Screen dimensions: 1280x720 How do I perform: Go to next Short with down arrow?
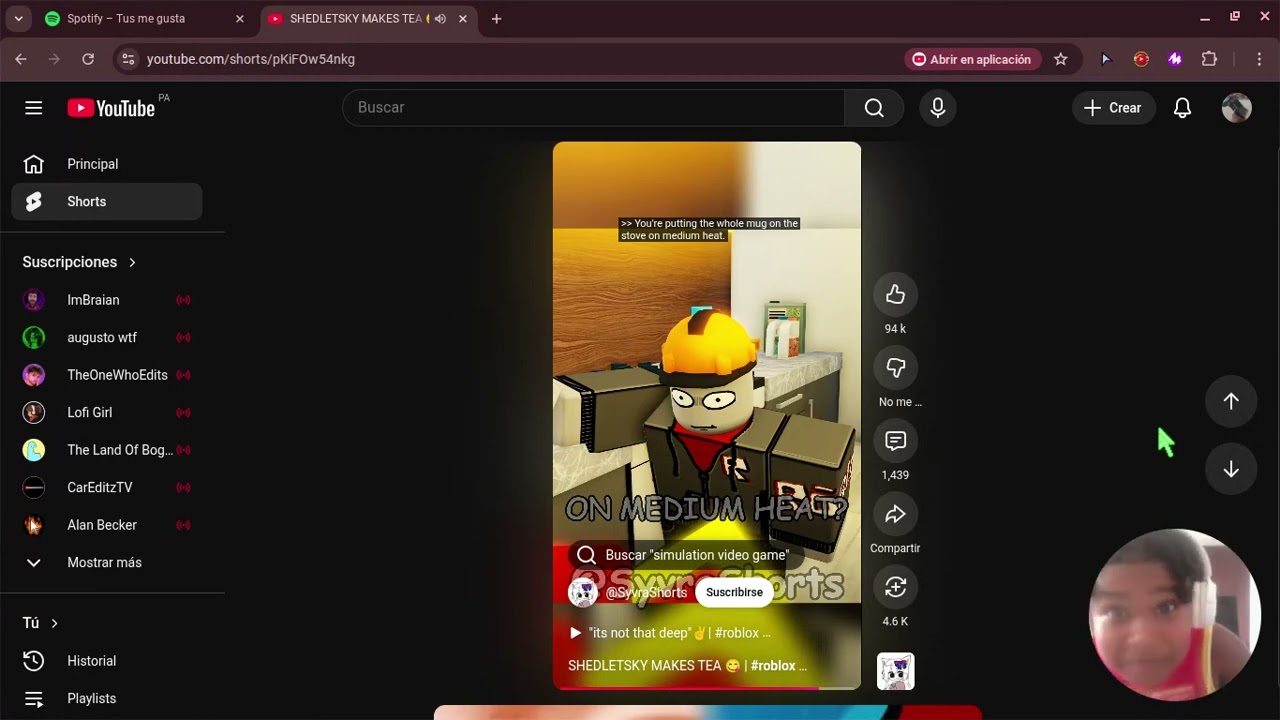[1231, 470]
